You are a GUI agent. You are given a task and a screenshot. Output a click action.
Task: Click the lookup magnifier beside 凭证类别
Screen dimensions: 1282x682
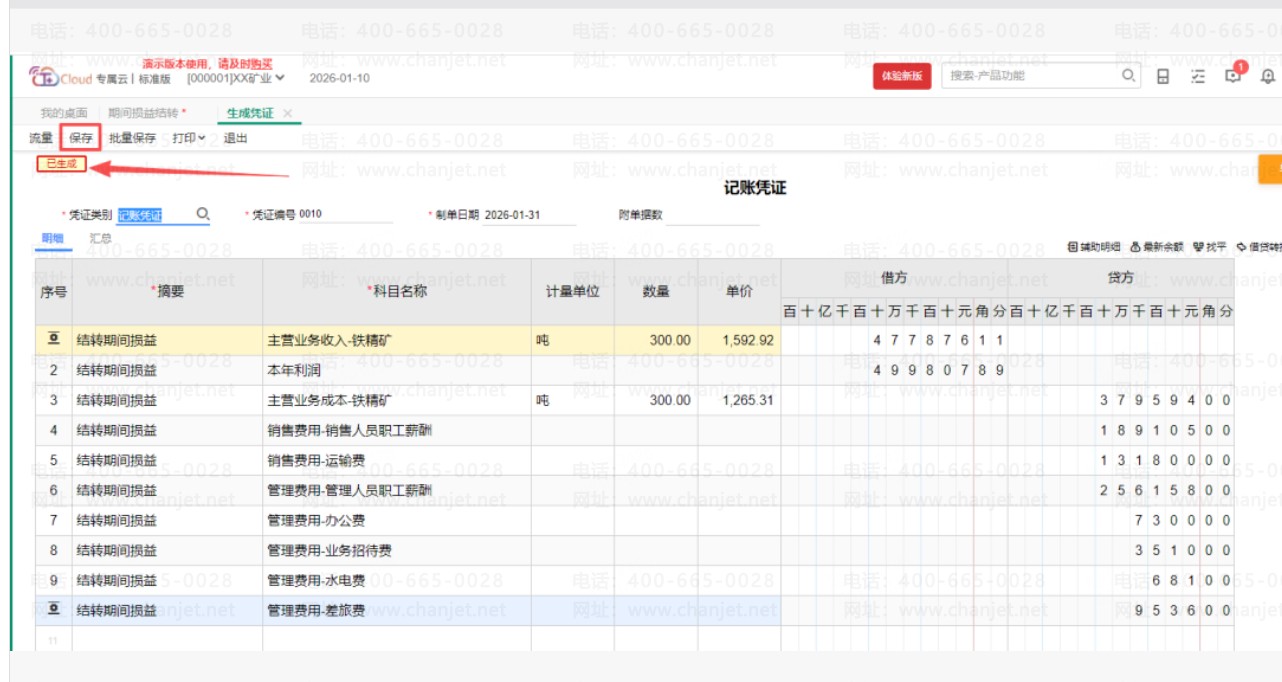pyautogui.click(x=202, y=214)
